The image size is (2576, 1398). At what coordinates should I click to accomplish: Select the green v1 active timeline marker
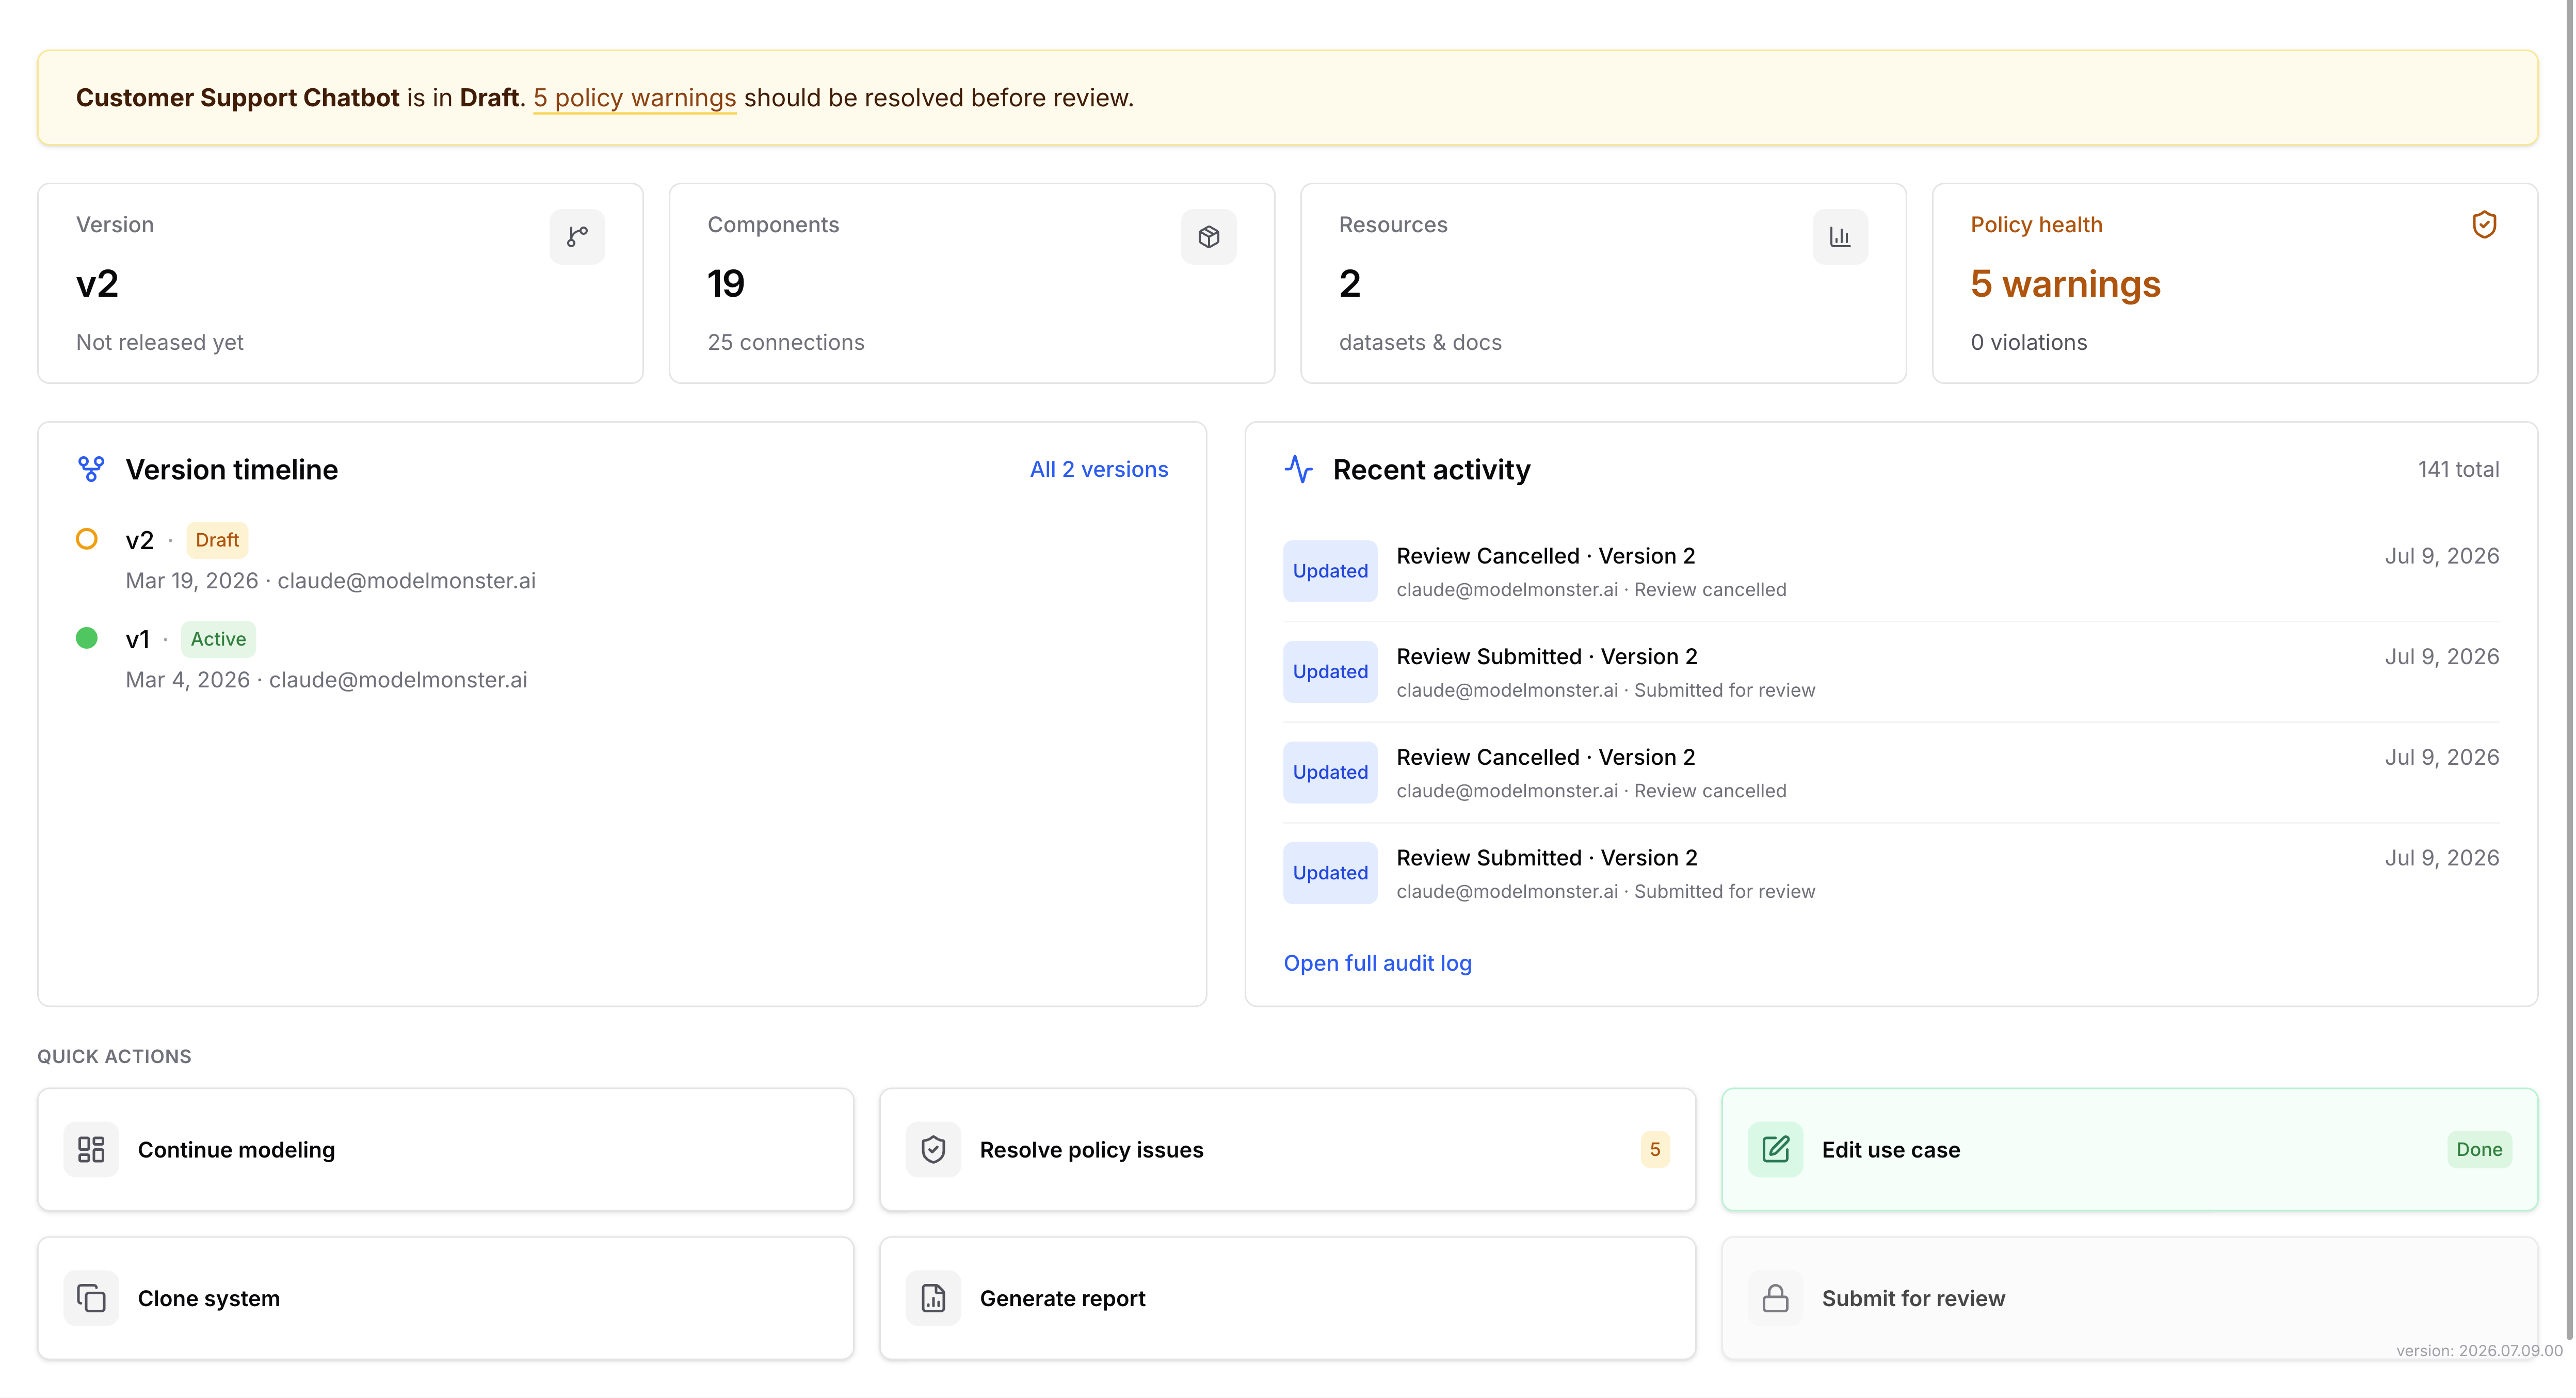coord(87,638)
